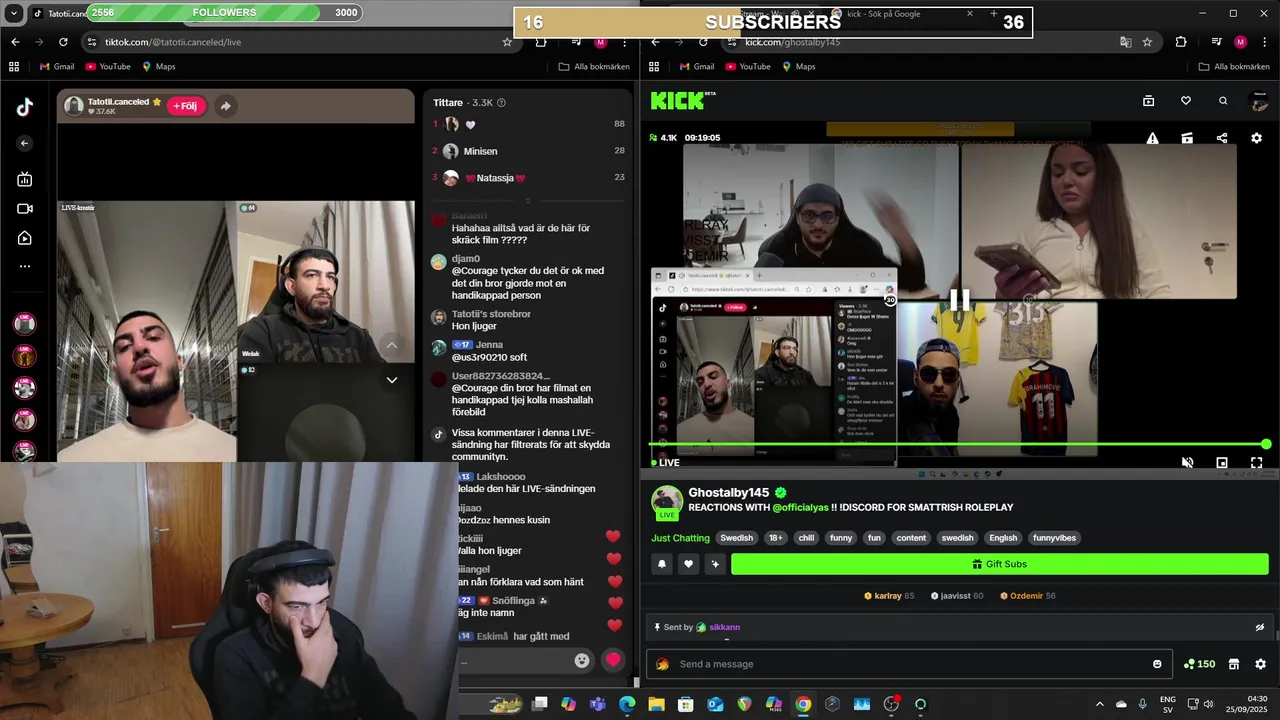Click the report warning triangle on Kick player
Screen dimensions: 1280x720
tap(1152, 138)
